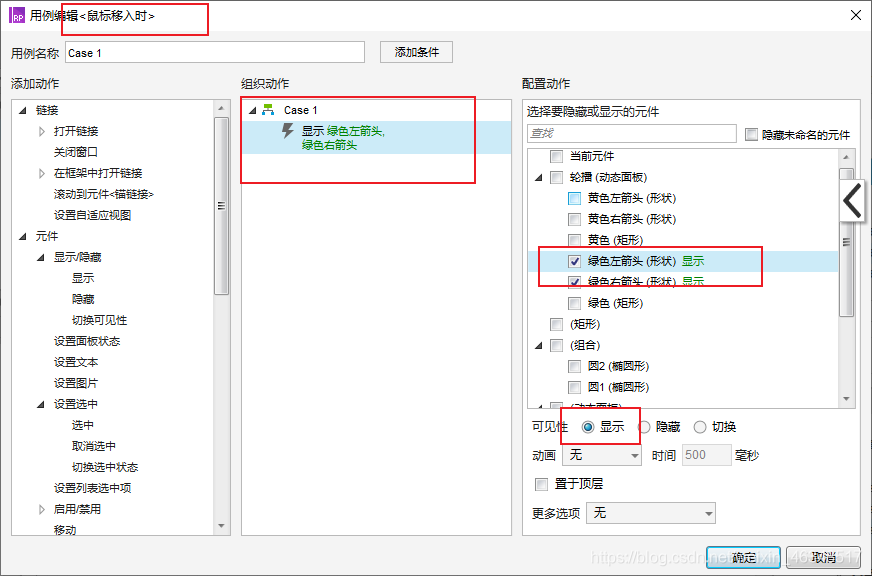Toggle 隐藏未命名的元件 checkbox
The height and width of the screenshot is (576, 872).
751,135
